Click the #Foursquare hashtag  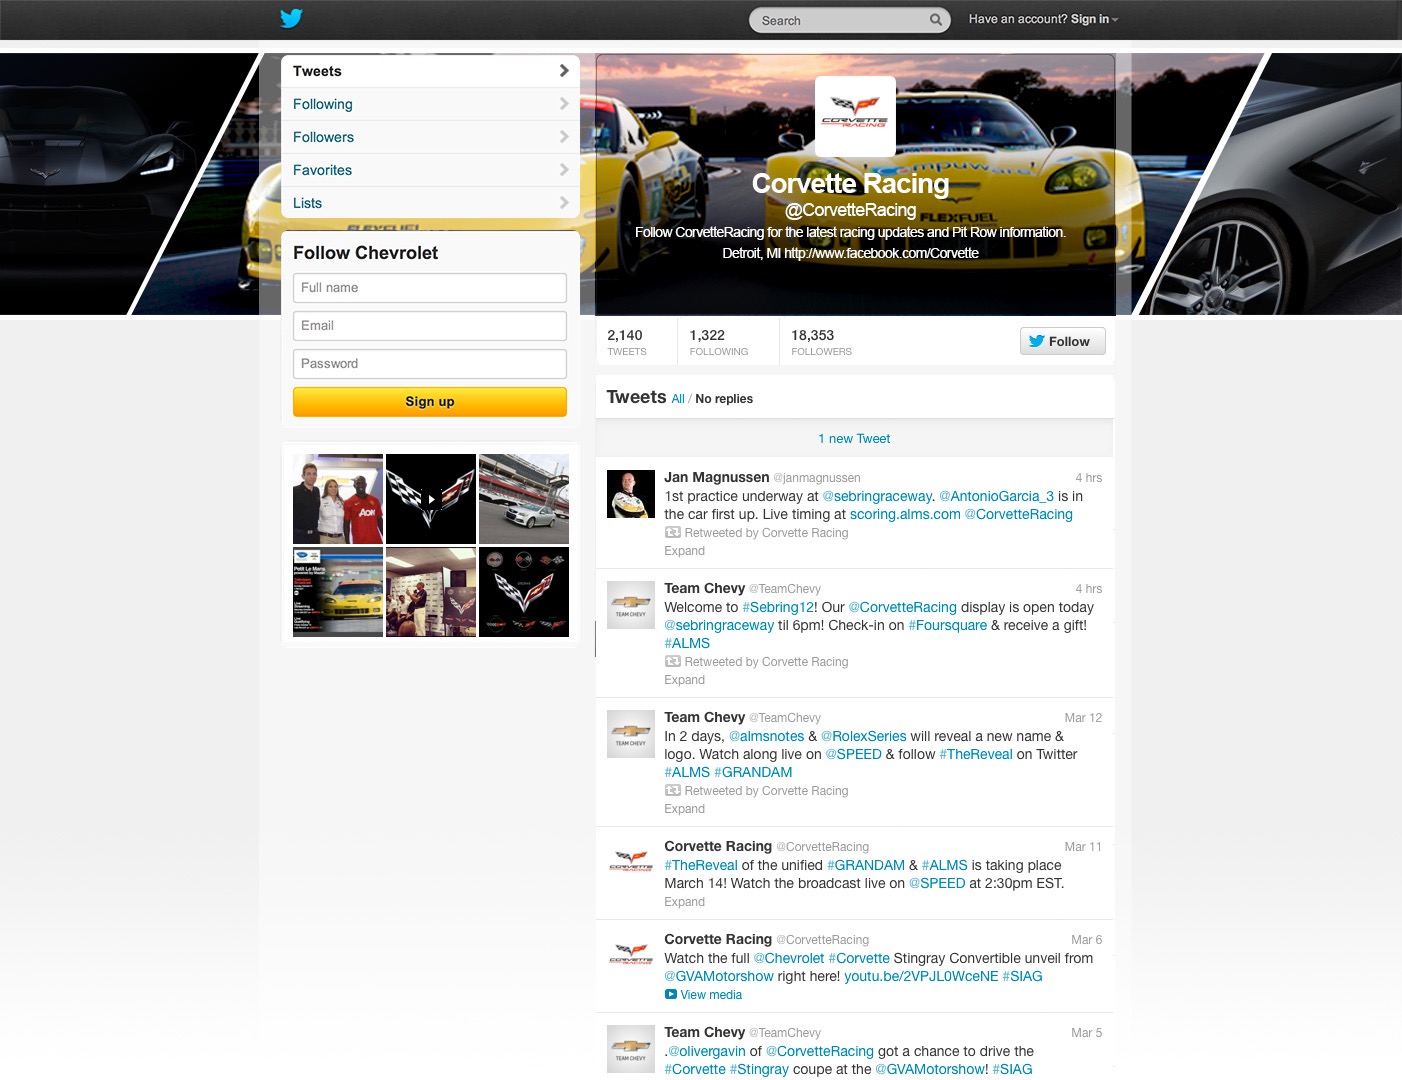(947, 625)
